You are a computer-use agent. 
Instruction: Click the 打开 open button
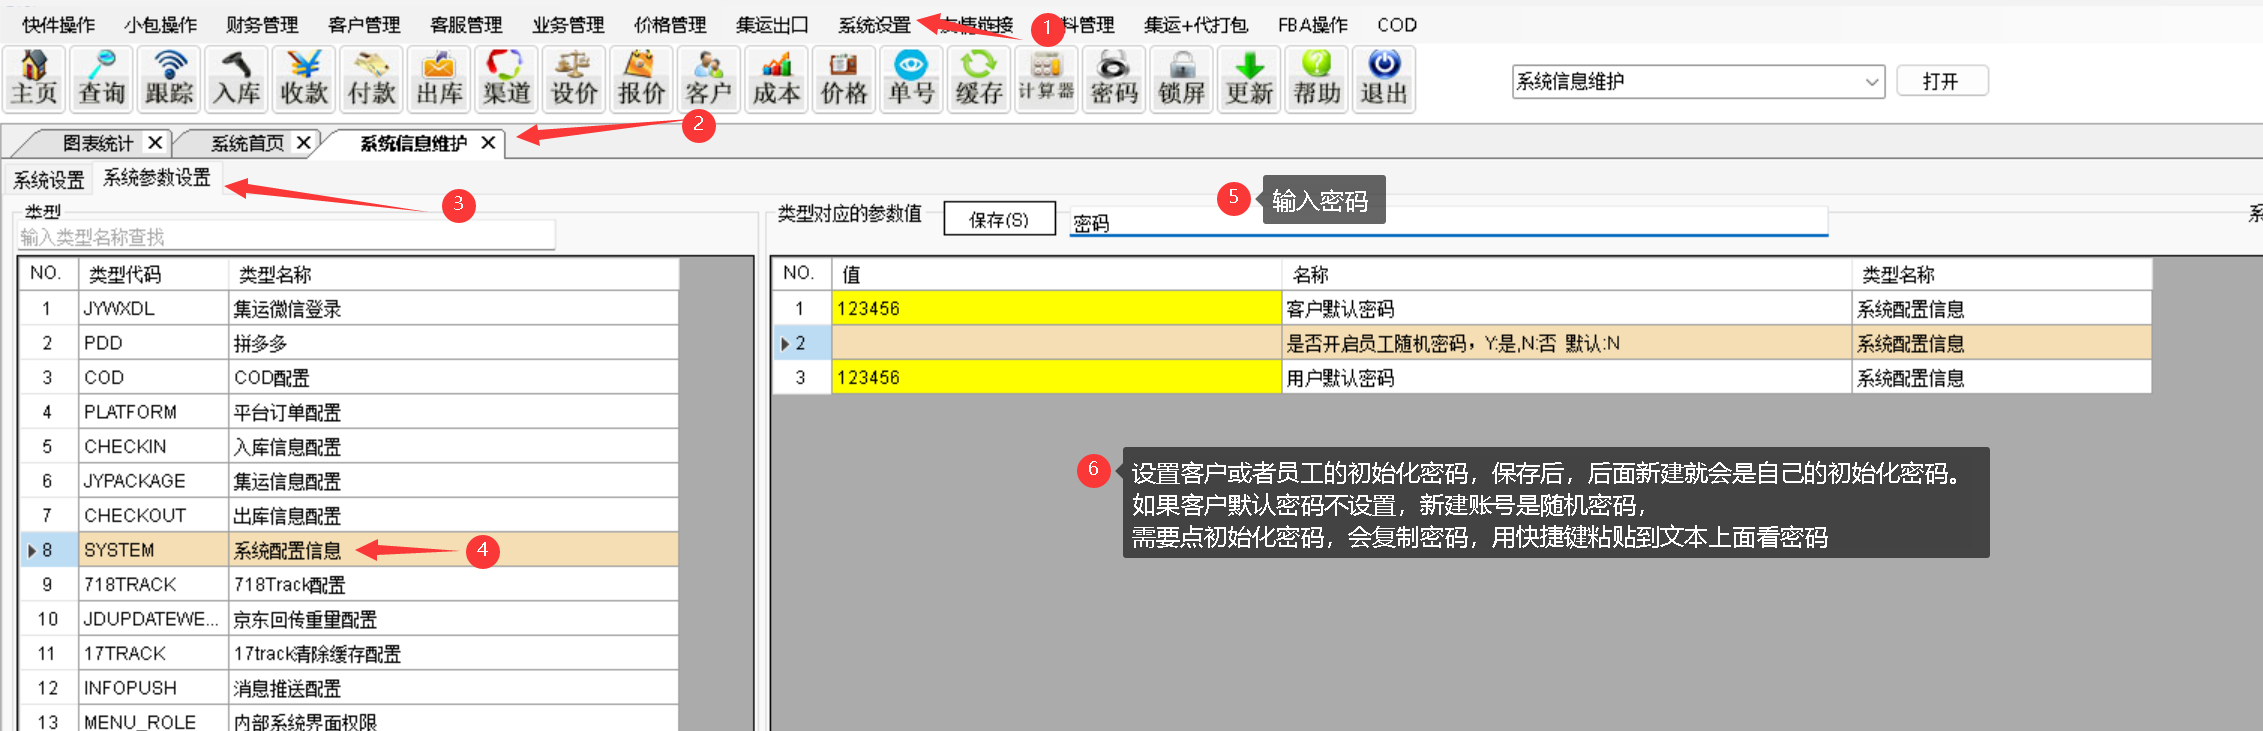(1941, 81)
